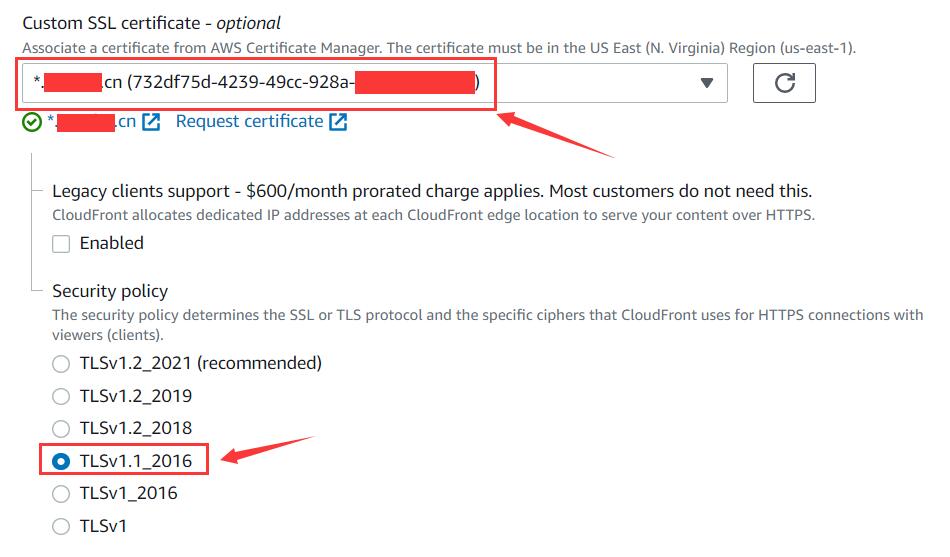Select the plain TLSv1 policy option
The width and height of the screenshot is (950, 557).
click(x=62, y=526)
